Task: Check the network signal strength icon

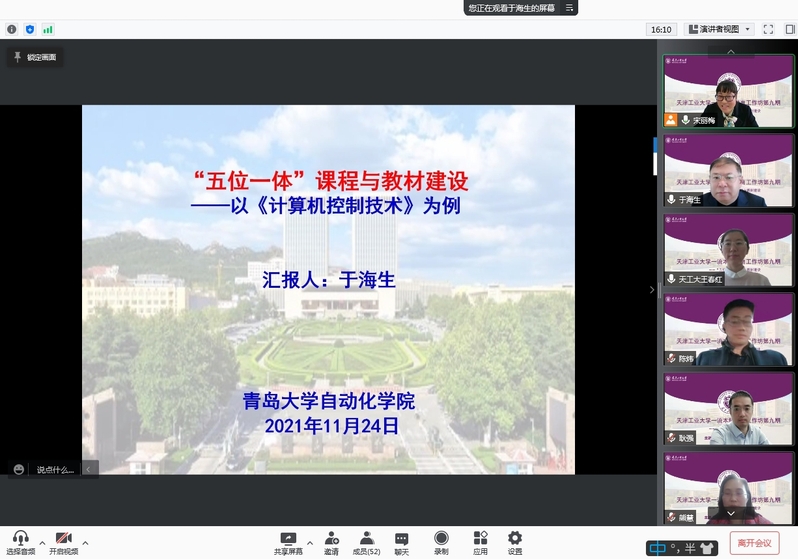Action: [x=48, y=30]
